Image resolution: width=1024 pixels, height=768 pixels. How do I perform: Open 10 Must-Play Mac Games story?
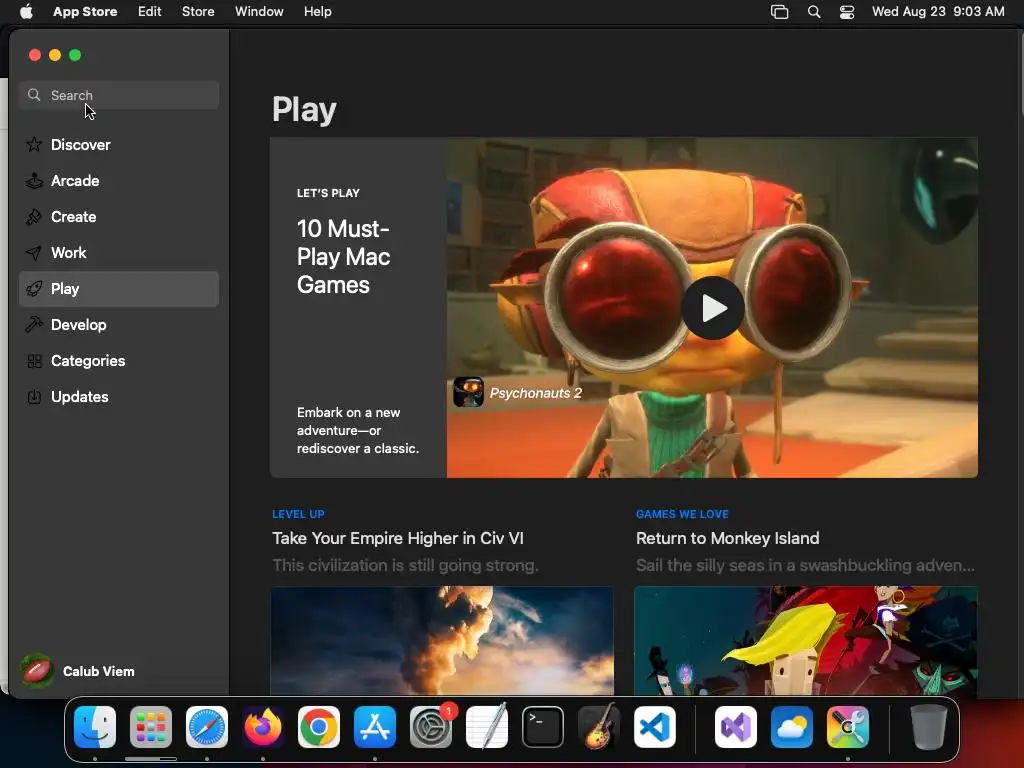[x=344, y=257]
